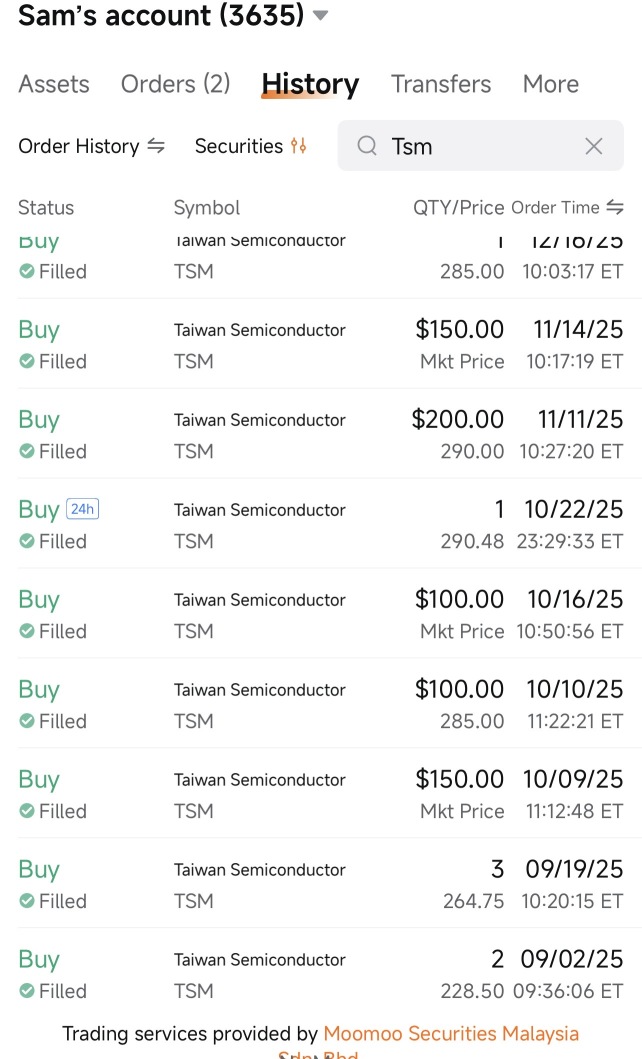Open the Assets tab
Viewport: 642px width, 1059px height.
54,84
